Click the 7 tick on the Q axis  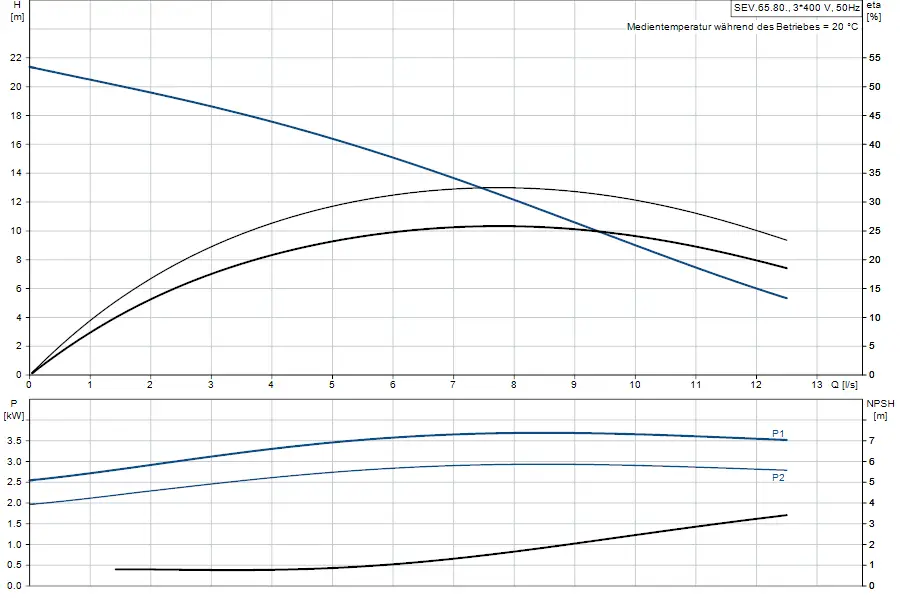[x=453, y=385]
